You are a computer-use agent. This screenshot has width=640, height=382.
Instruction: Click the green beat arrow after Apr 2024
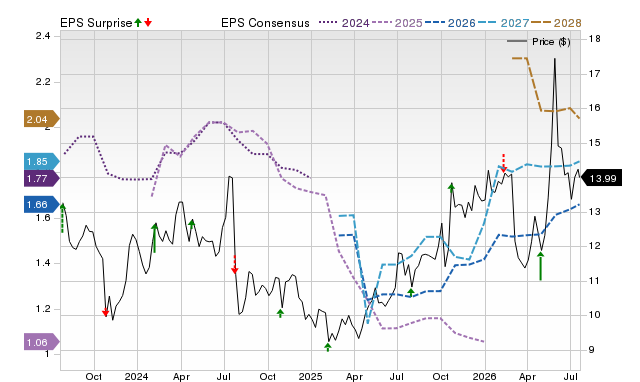tap(191, 224)
